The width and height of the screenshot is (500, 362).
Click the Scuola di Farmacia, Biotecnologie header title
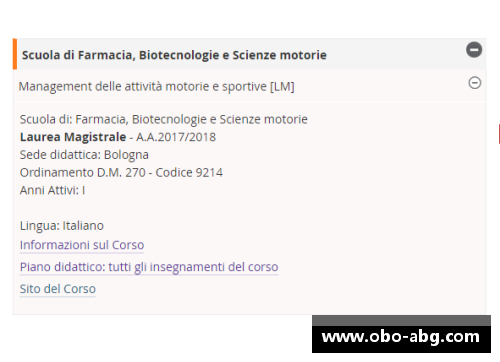coord(174,55)
